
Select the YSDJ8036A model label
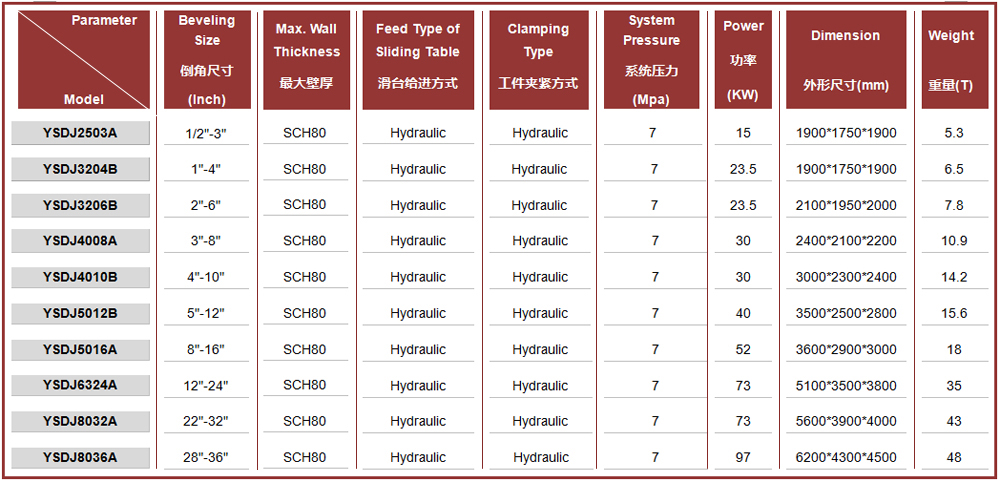[x=80, y=458]
